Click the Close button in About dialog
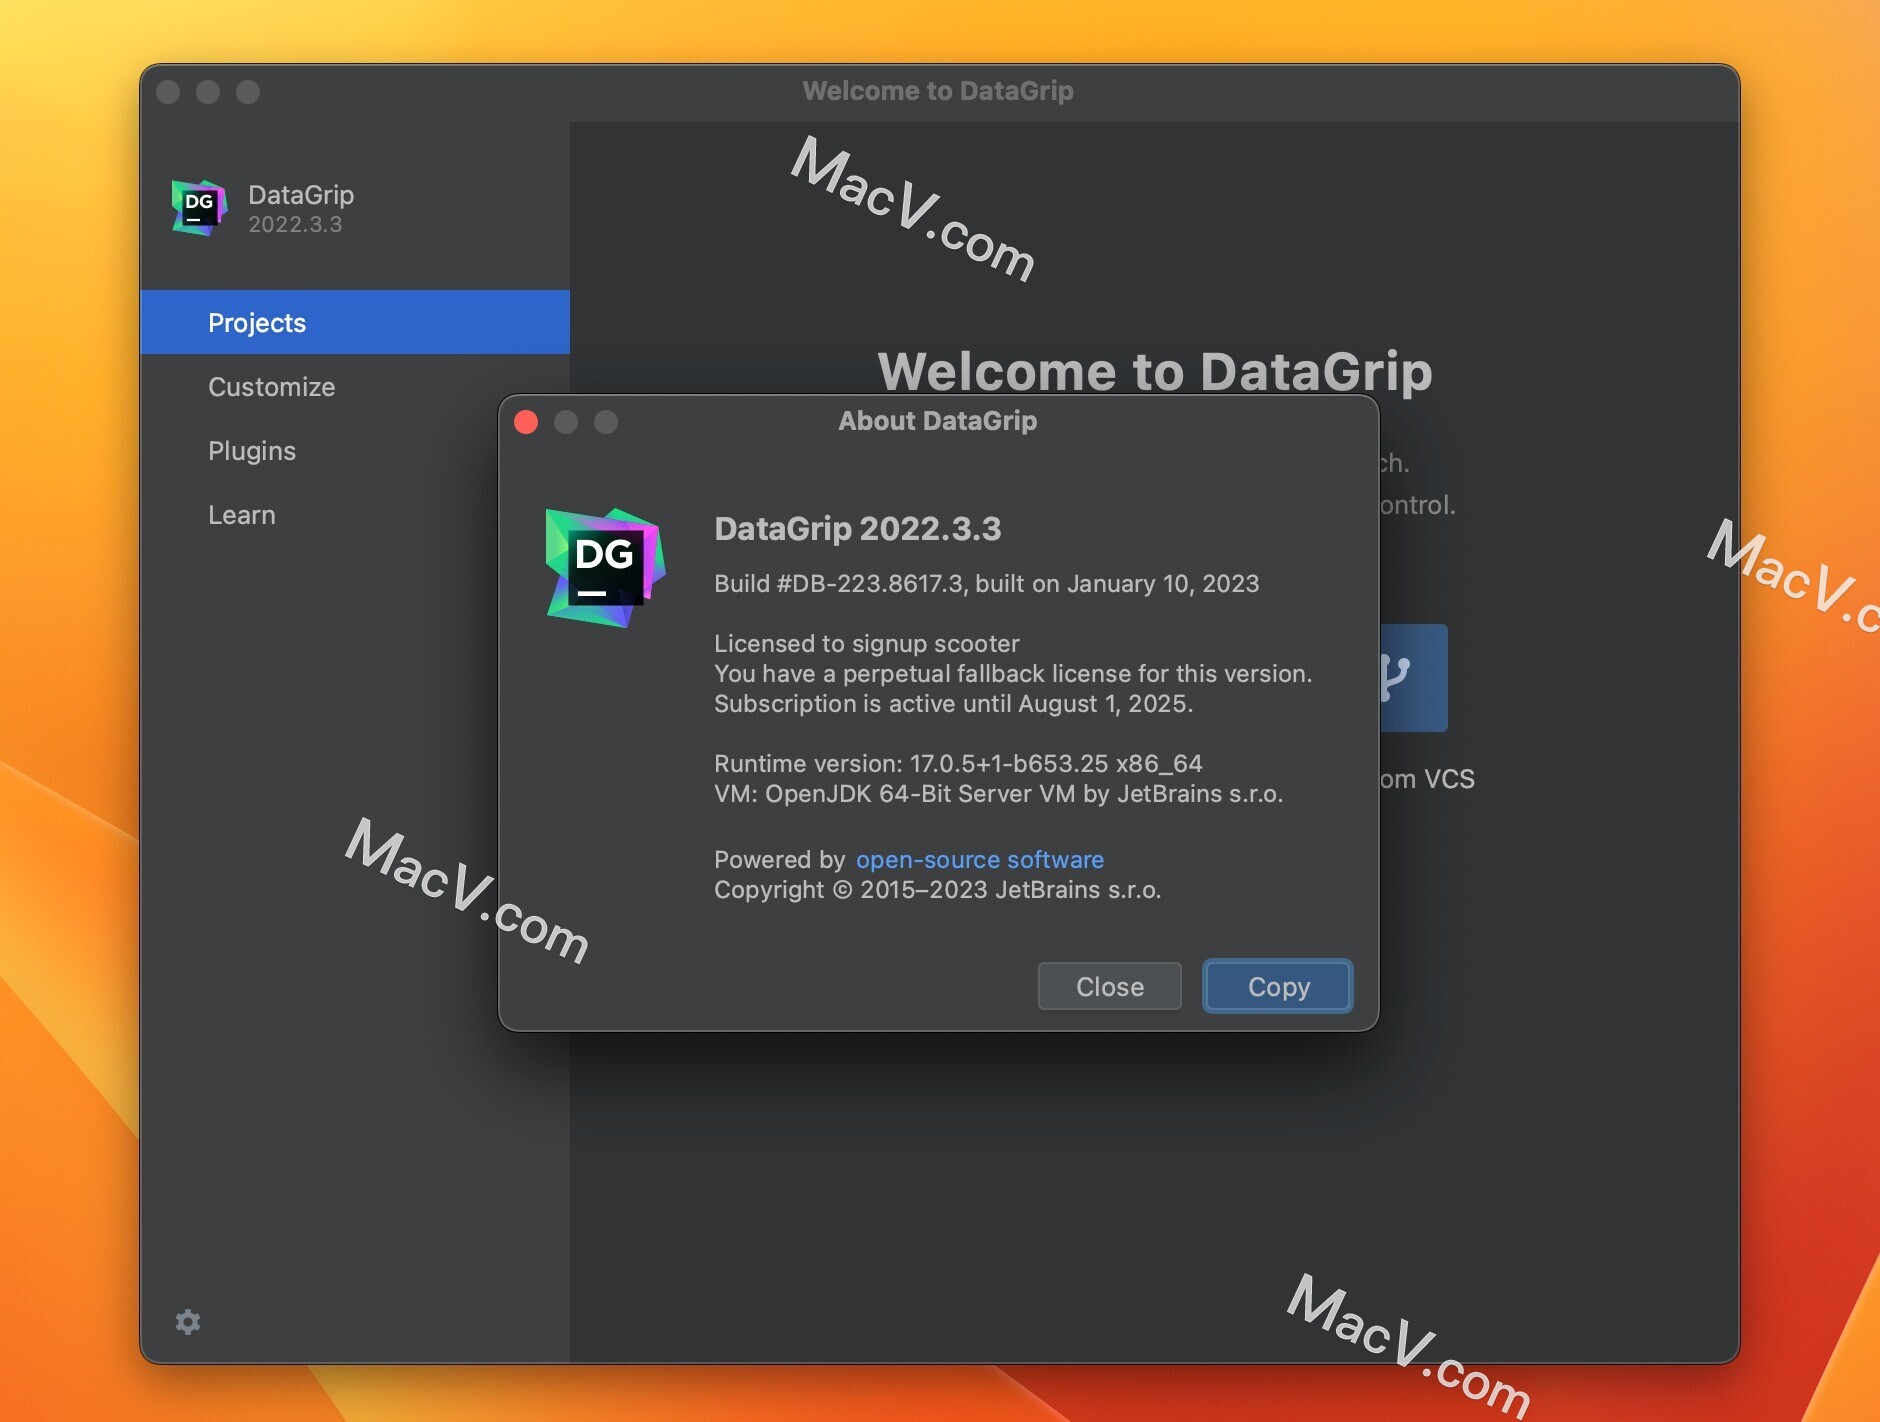Image resolution: width=1880 pixels, height=1422 pixels. pos(1109,986)
